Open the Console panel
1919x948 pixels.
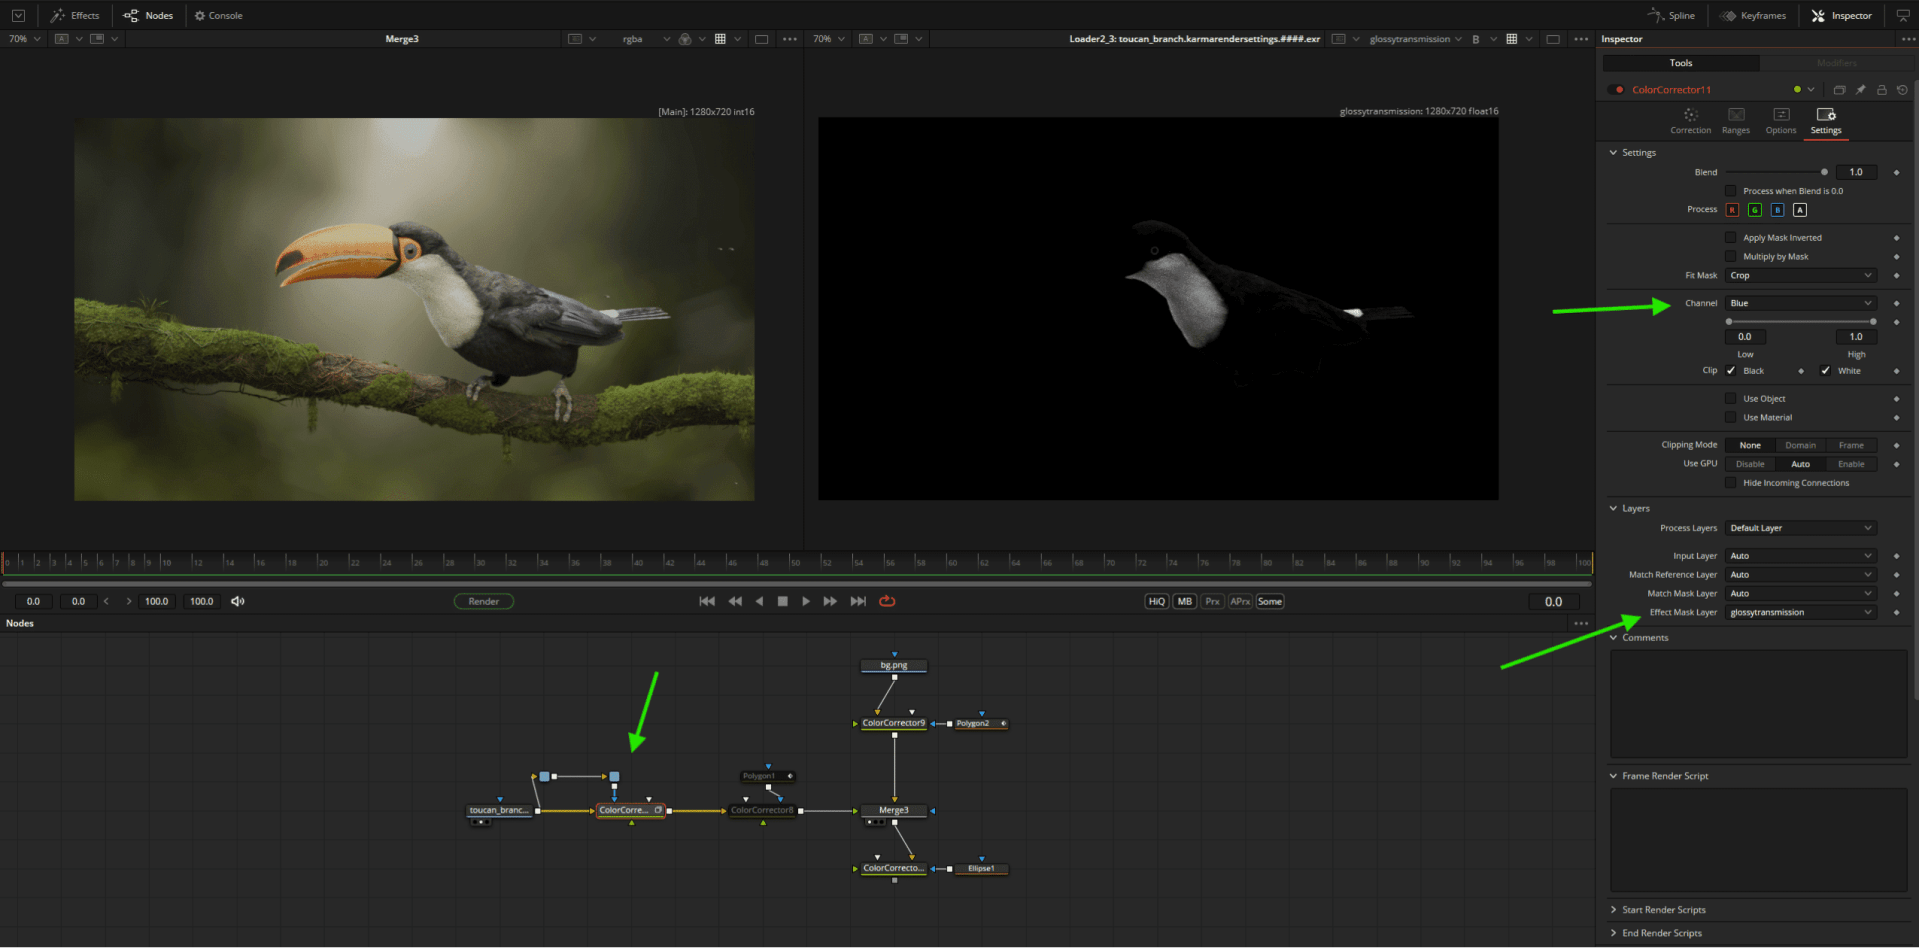tap(218, 15)
